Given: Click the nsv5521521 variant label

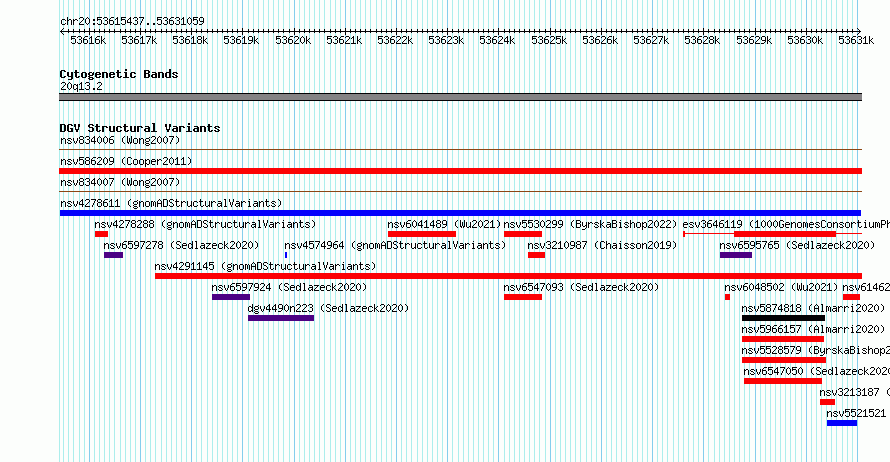Looking at the screenshot, I should pos(856,413).
